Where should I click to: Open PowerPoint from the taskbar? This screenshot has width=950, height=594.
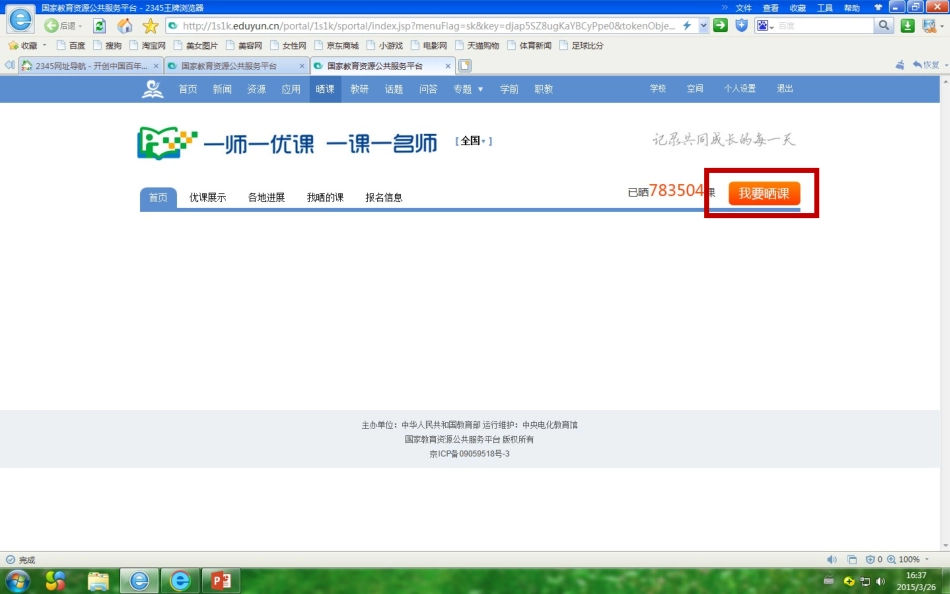[x=220, y=580]
